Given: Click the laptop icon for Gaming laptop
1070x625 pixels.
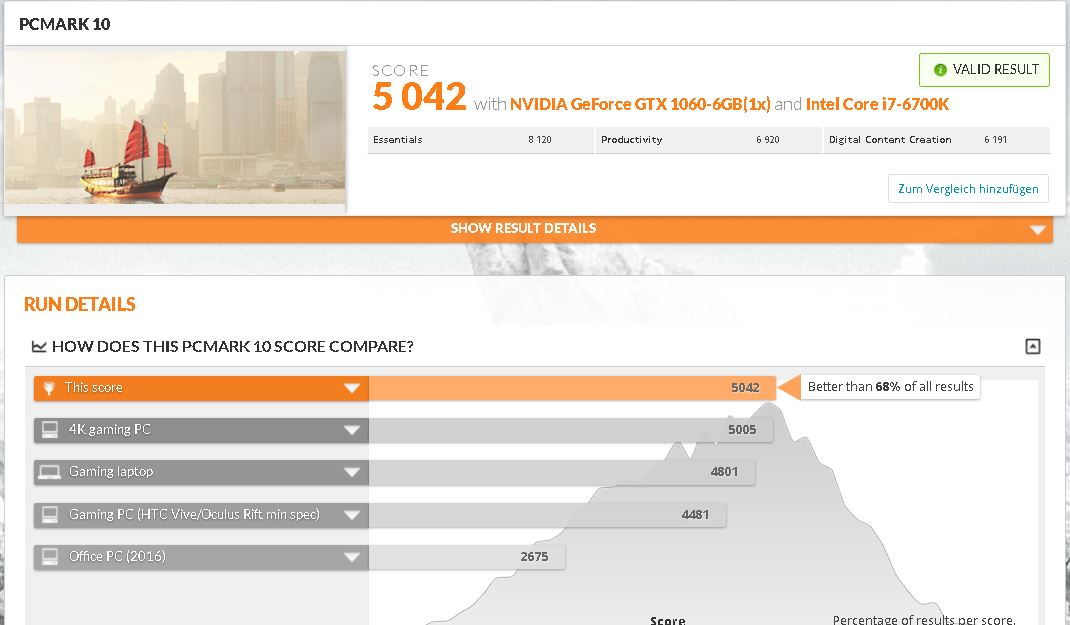Looking at the screenshot, I should coord(50,472).
